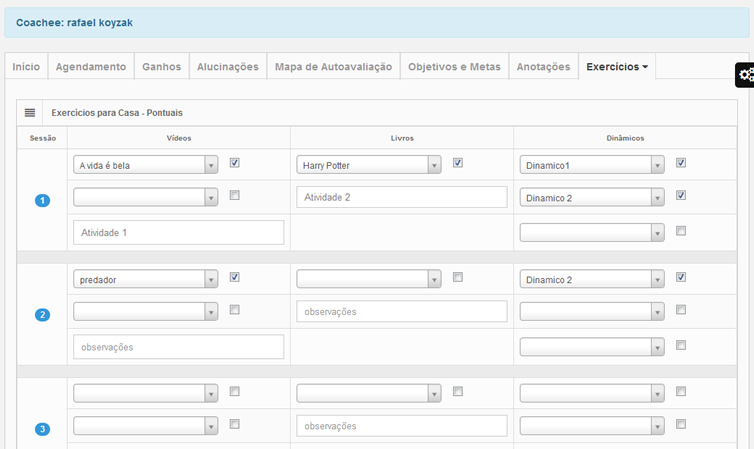Click the hamburger menu icon beside Exercícios para Casa

point(30,113)
